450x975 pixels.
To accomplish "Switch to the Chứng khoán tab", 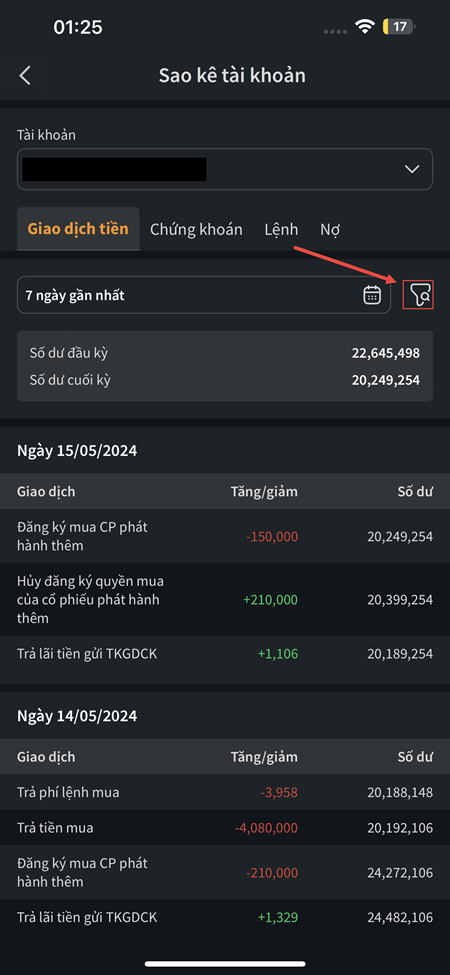I will (x=196, y=229).
